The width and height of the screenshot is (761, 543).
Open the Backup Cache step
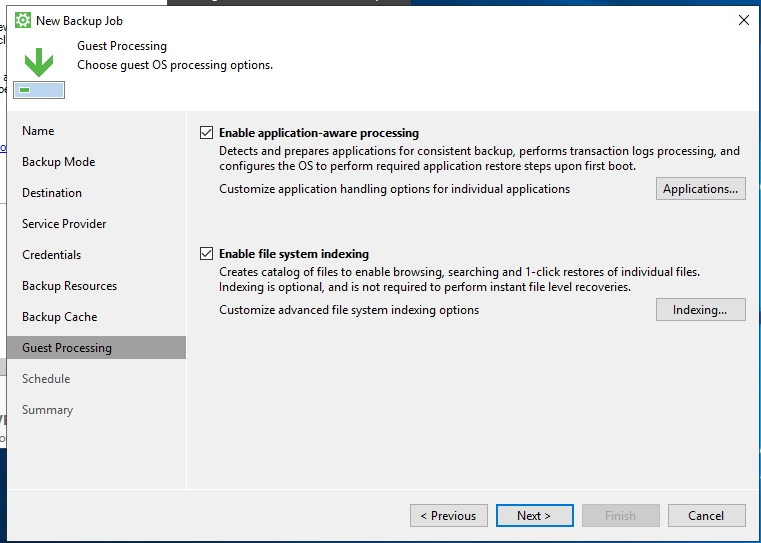[x=59, y=317]
